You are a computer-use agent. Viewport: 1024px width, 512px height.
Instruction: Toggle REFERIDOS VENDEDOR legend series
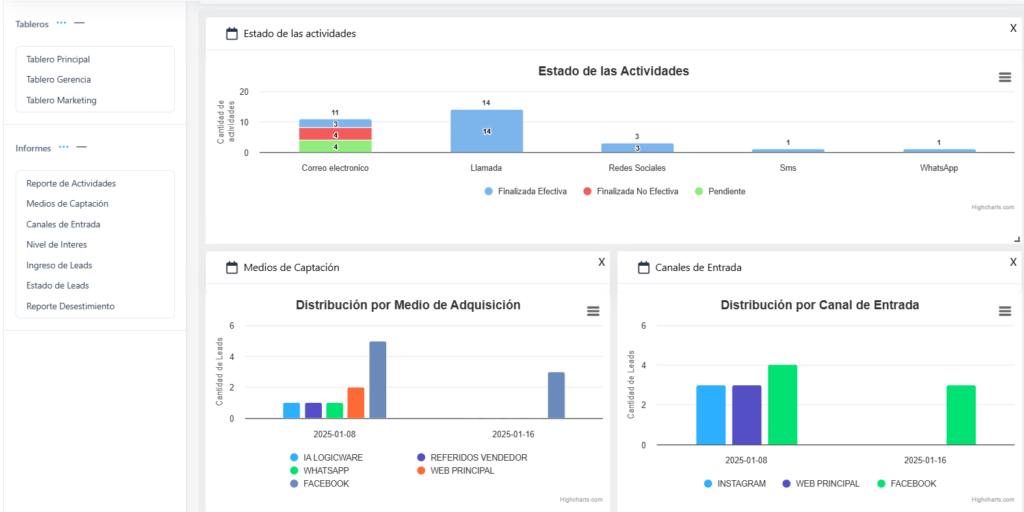[472, 458]
